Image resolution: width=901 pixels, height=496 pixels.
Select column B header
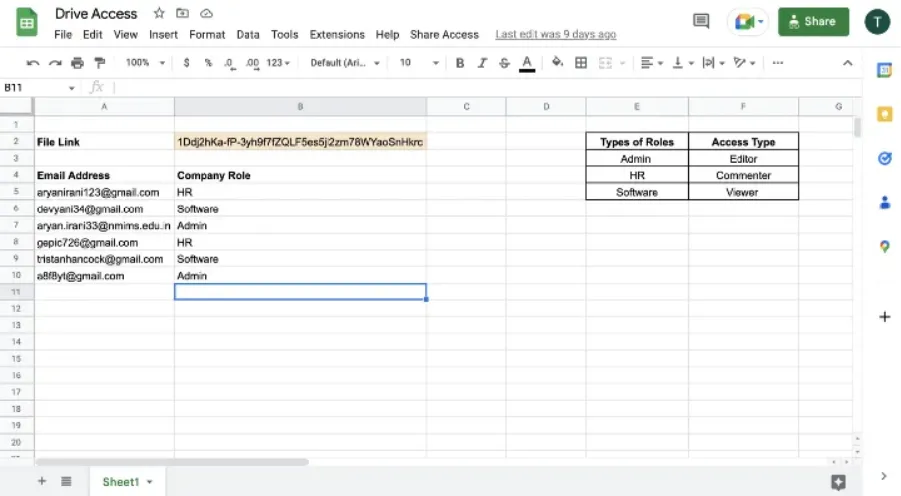[x=301, y=106]
